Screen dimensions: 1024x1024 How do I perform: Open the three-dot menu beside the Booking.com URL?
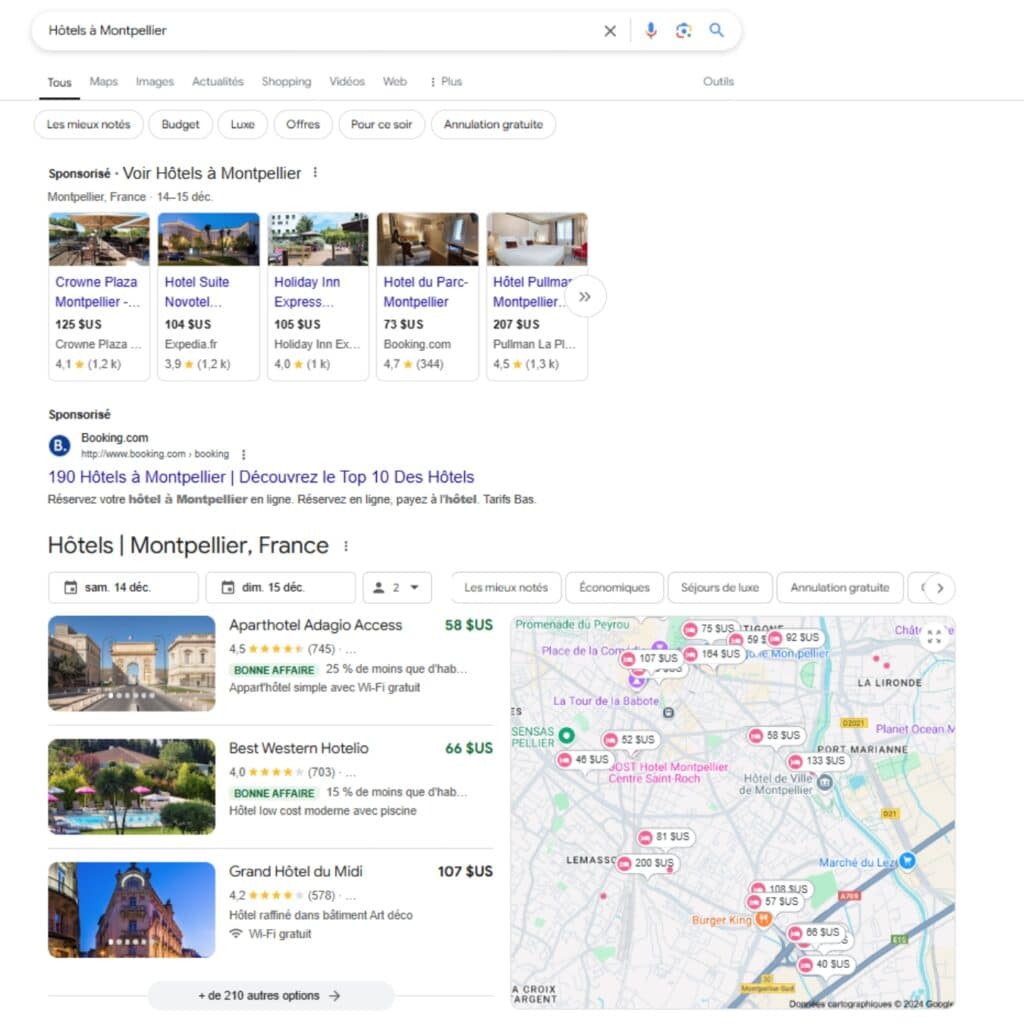244,454
